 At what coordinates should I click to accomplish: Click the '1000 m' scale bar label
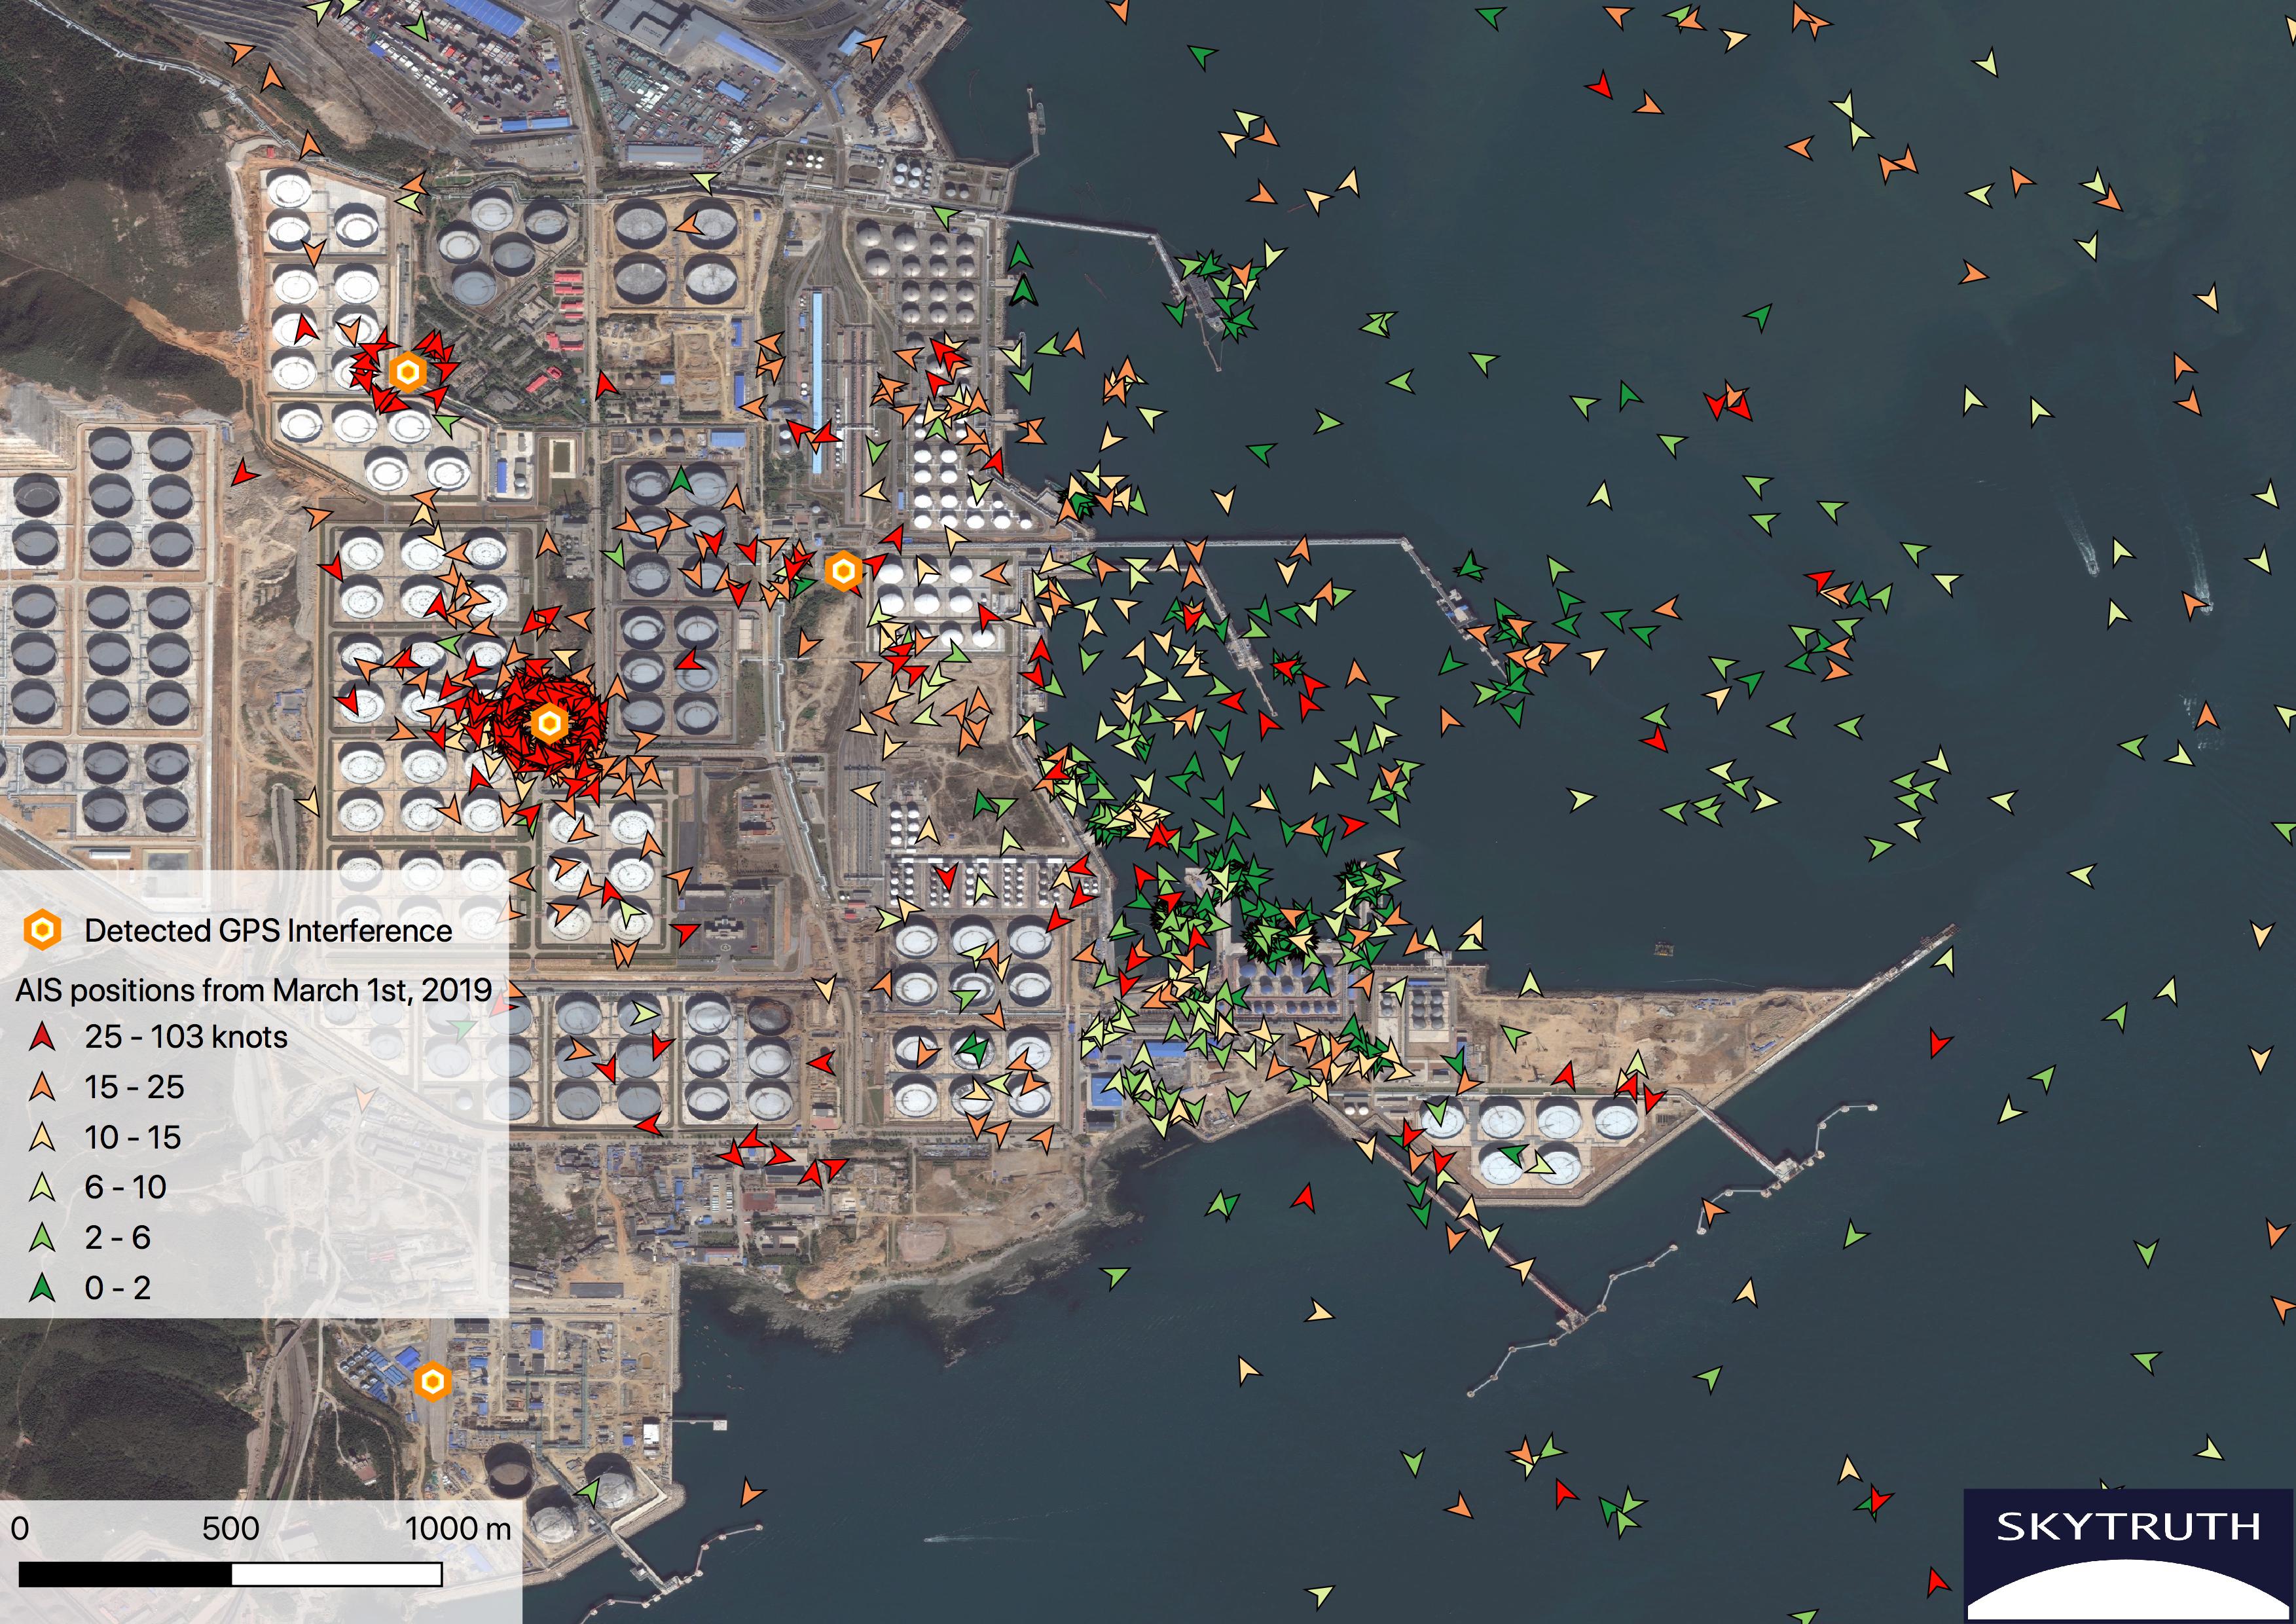coord(458,1528)
